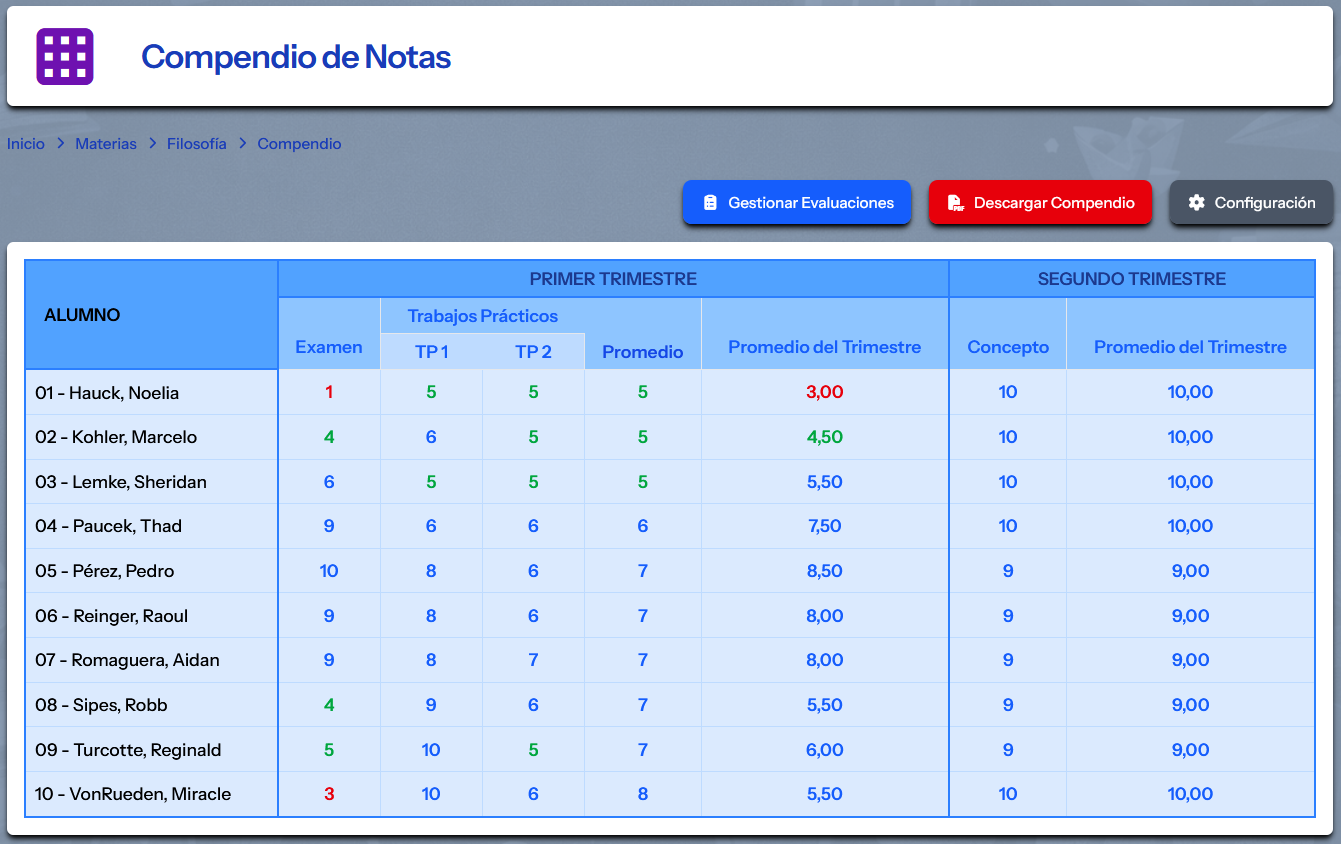Select the Compendio breadcrumb item
The width and height of the screenshot is (1341, 844).
tap(299, 143)
